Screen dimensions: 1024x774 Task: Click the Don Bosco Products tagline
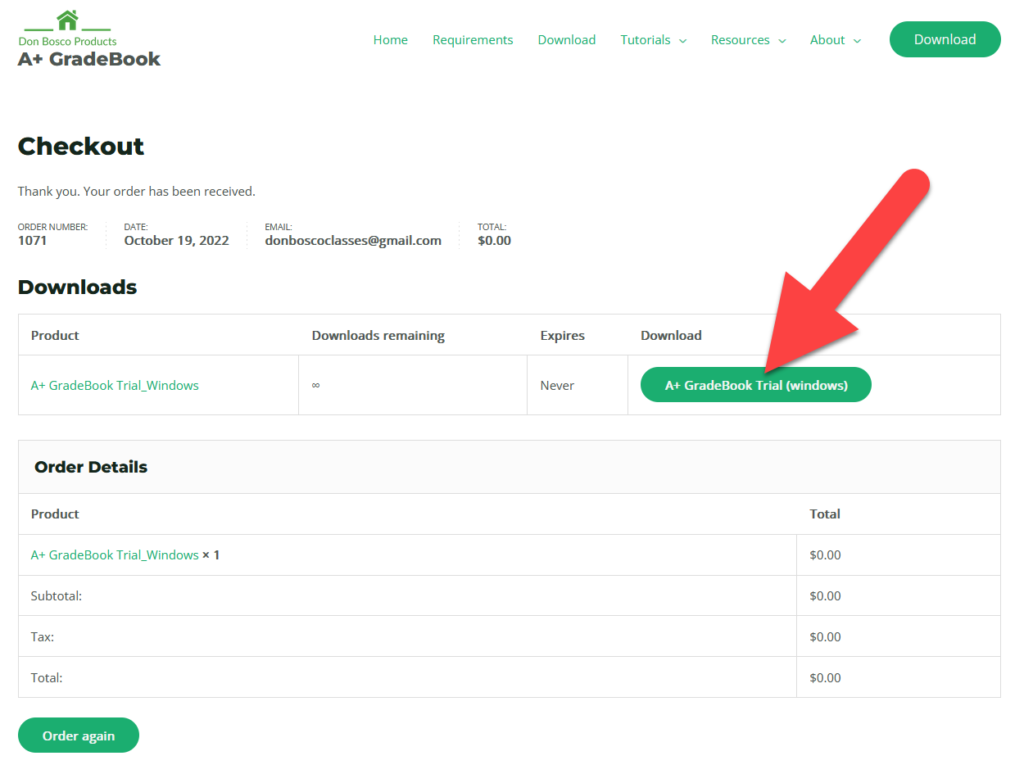tap(67, 41)
